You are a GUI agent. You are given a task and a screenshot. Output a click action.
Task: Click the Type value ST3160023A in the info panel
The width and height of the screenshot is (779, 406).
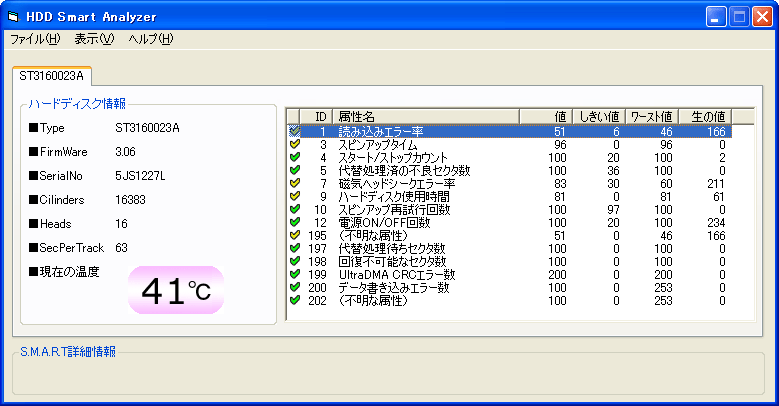pyautogui.click(x=147, y=128)
